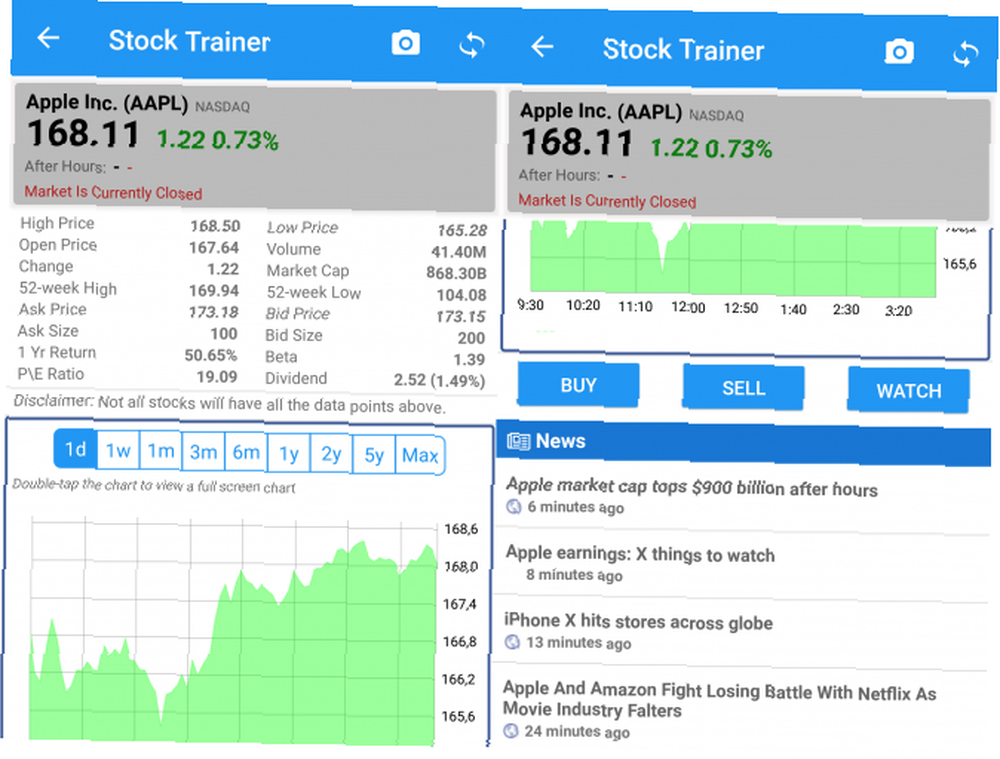Click the Volume value 41.40M

pos(459,251)
